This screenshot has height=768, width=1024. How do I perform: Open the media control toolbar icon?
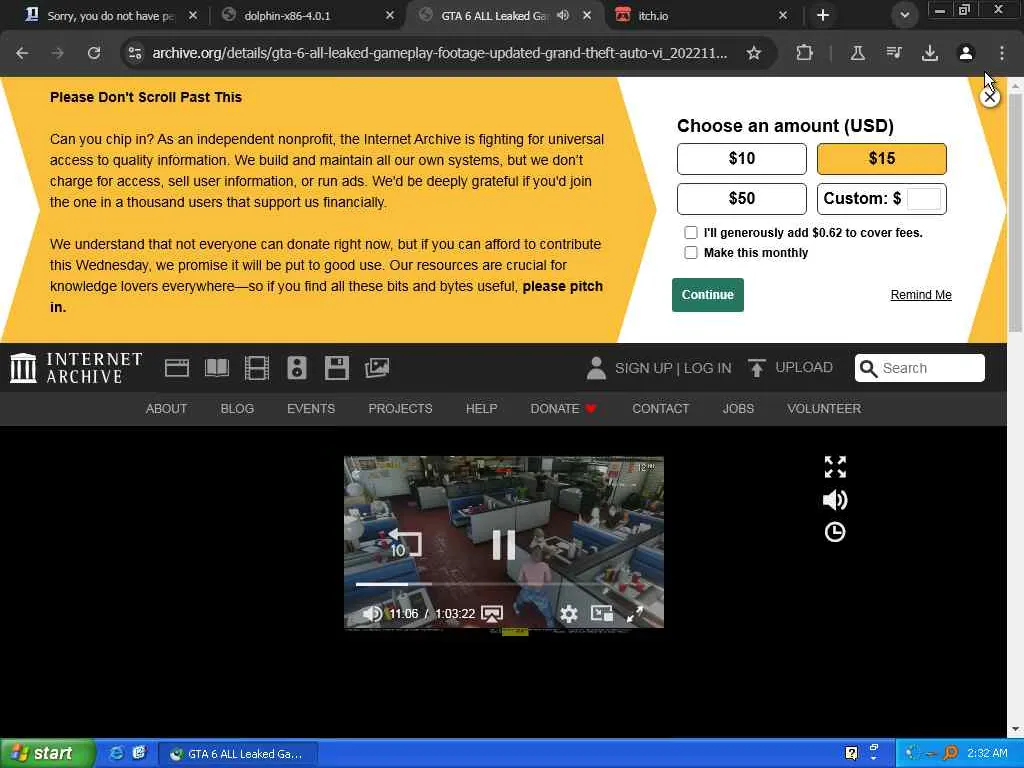[894, 53]
